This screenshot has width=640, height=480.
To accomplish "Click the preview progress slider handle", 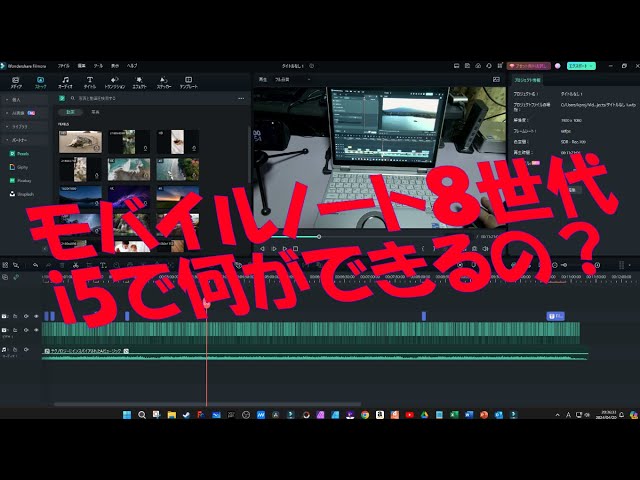I will click(319, 237).
